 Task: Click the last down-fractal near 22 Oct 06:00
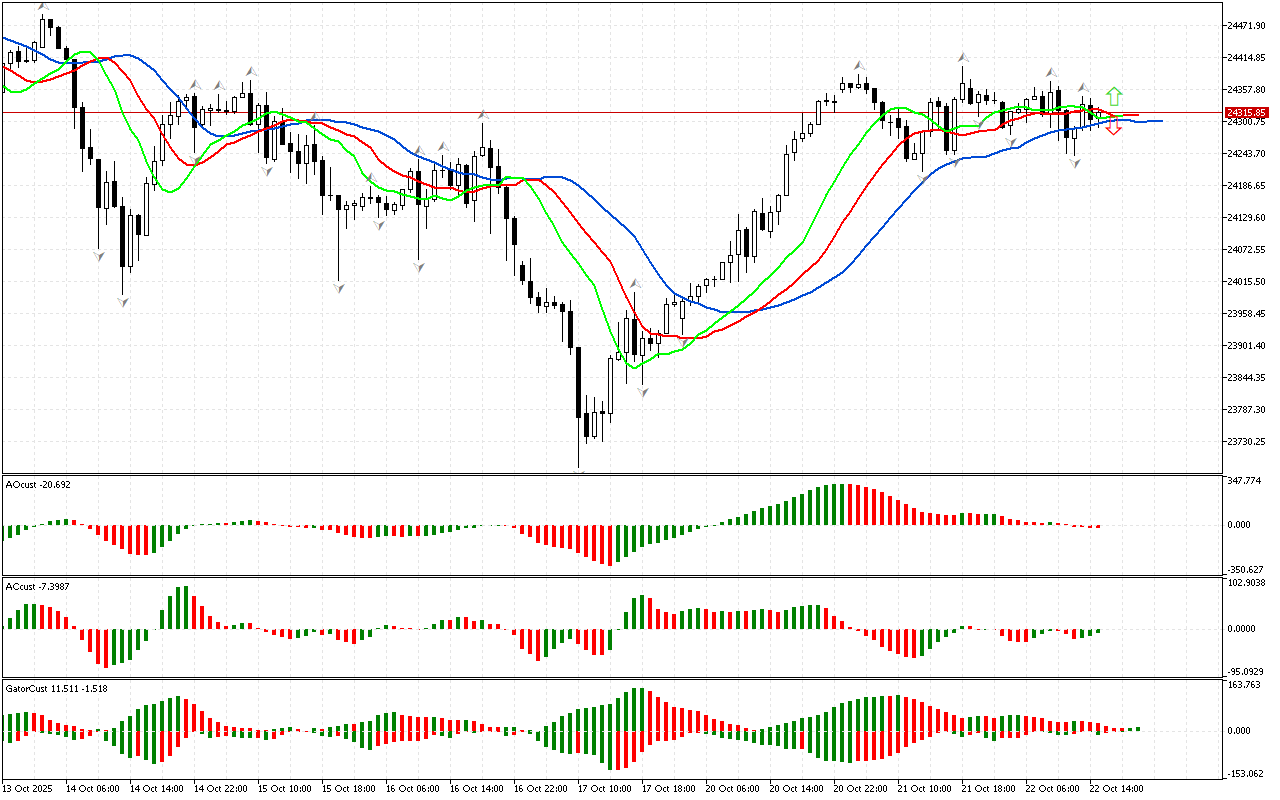pos(1075,162)
